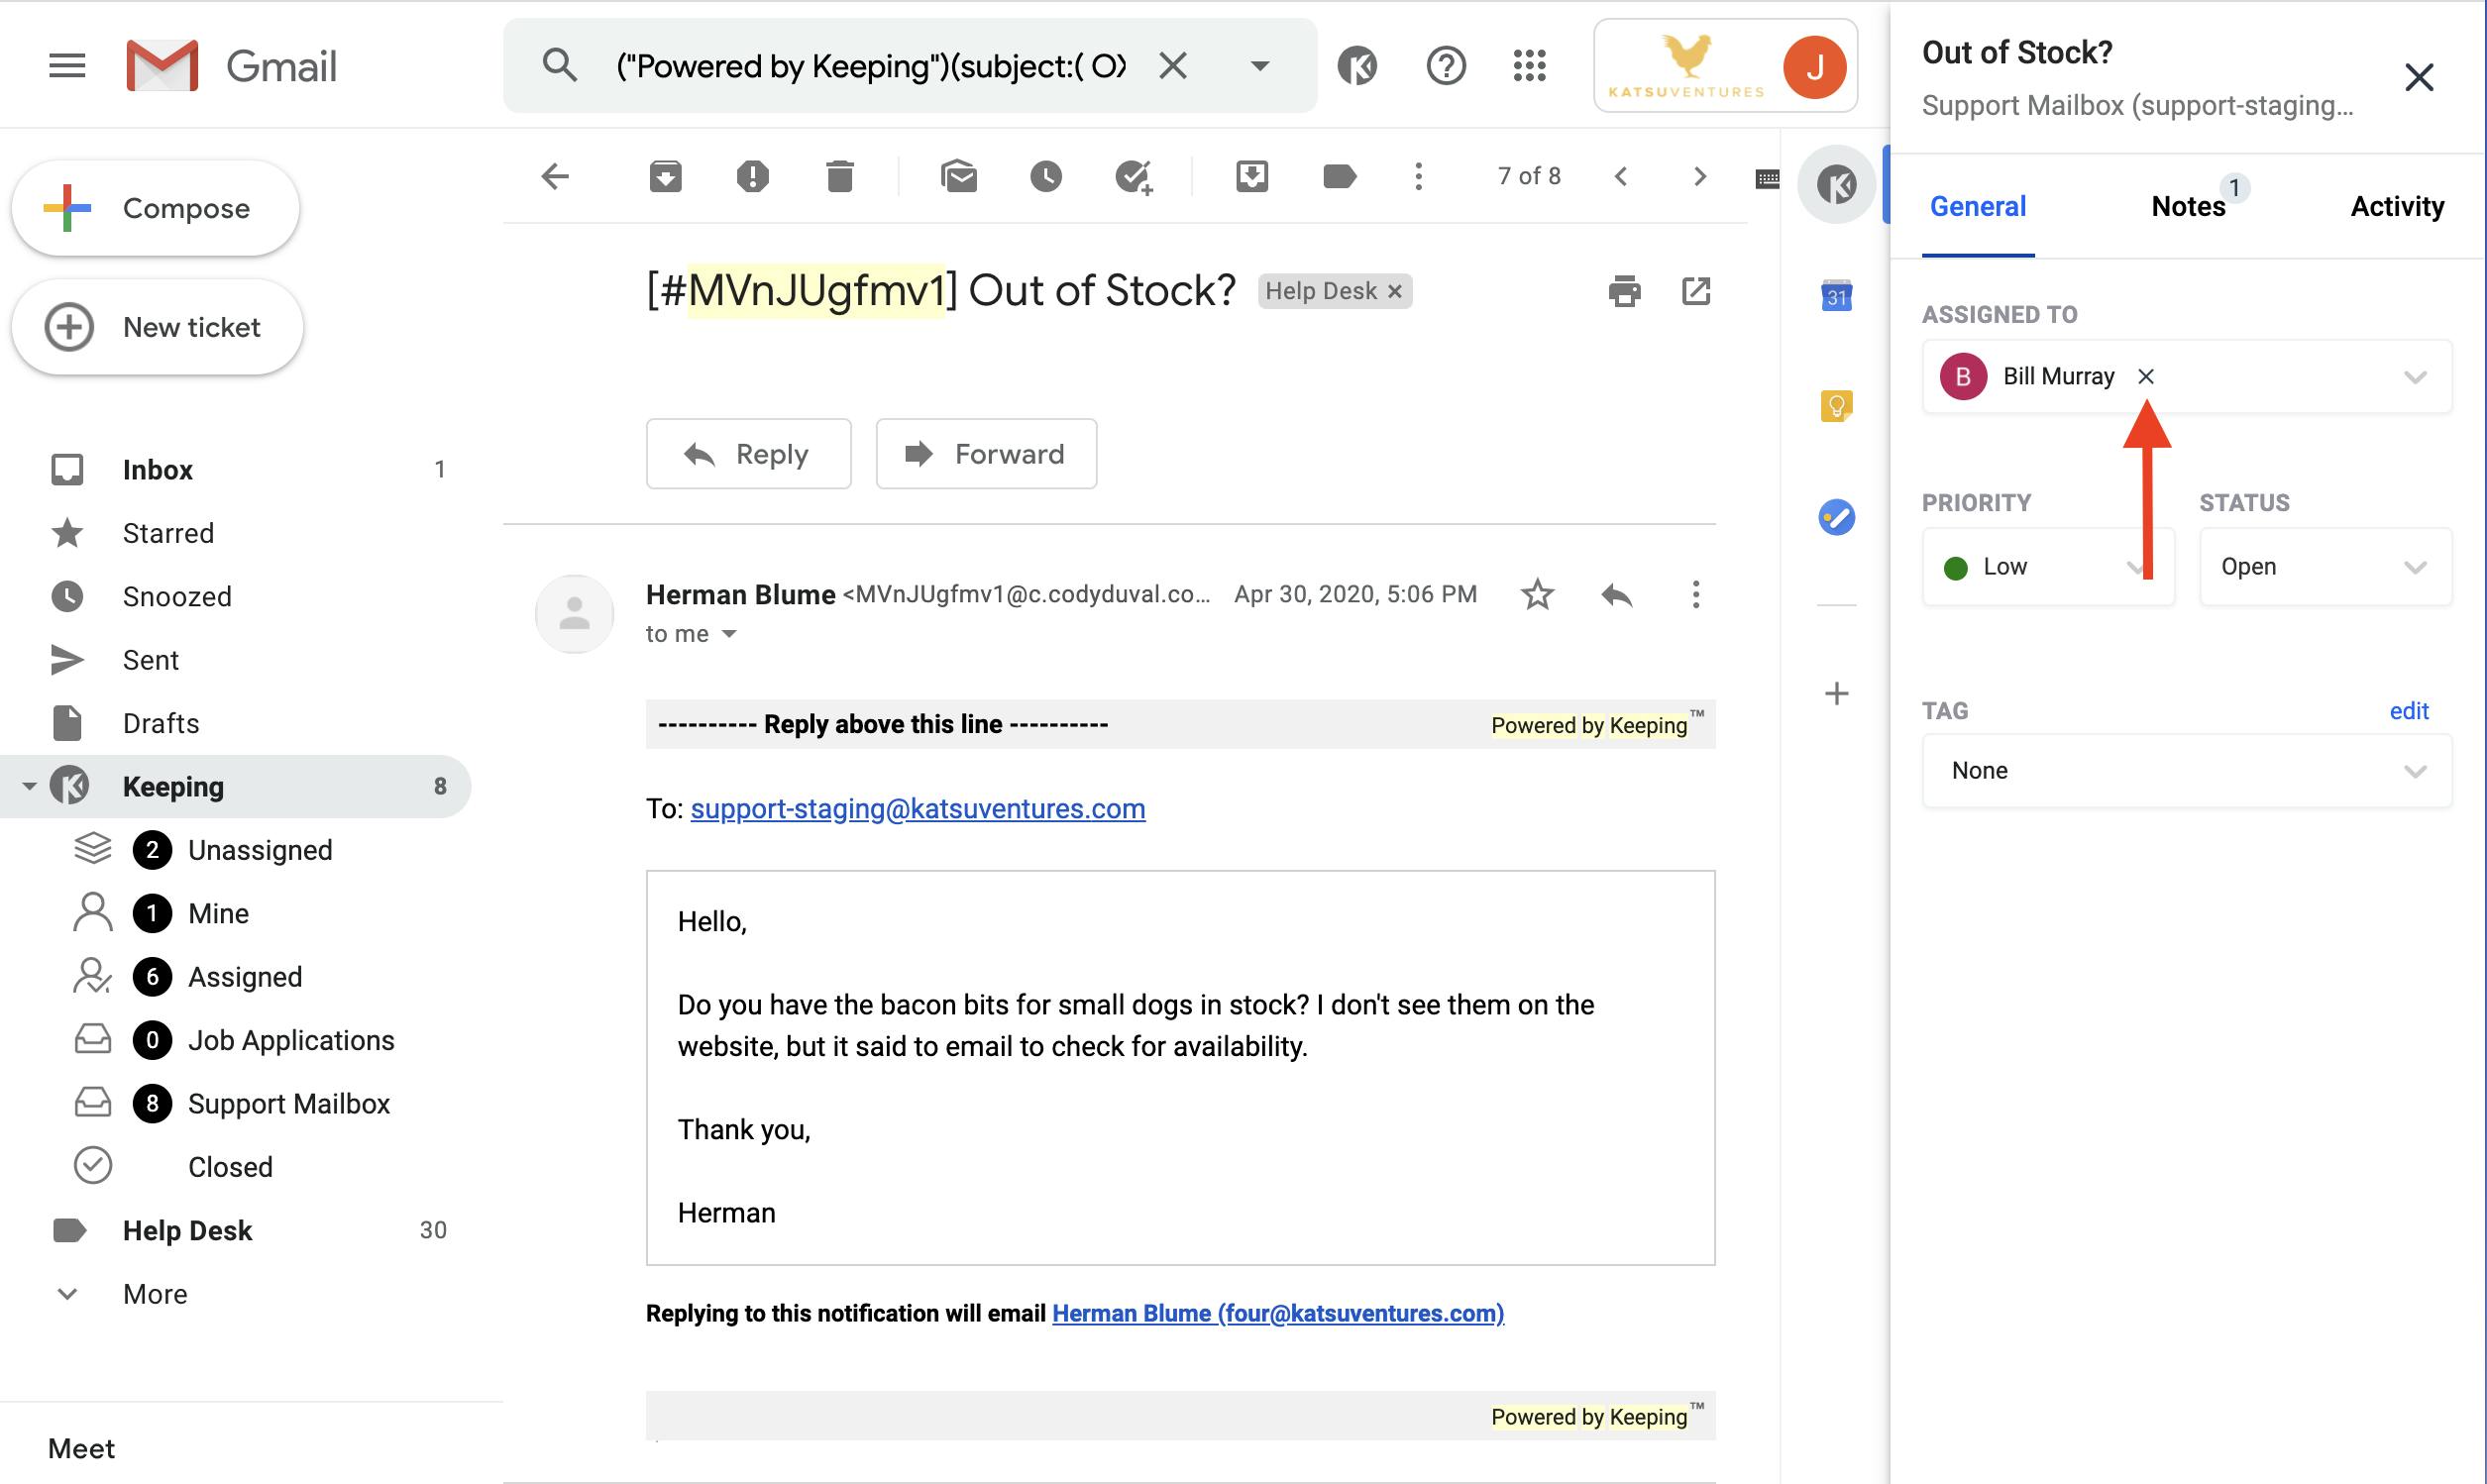Open the Tag None dropdown

pyautogui.click(x=2187, y=771)
